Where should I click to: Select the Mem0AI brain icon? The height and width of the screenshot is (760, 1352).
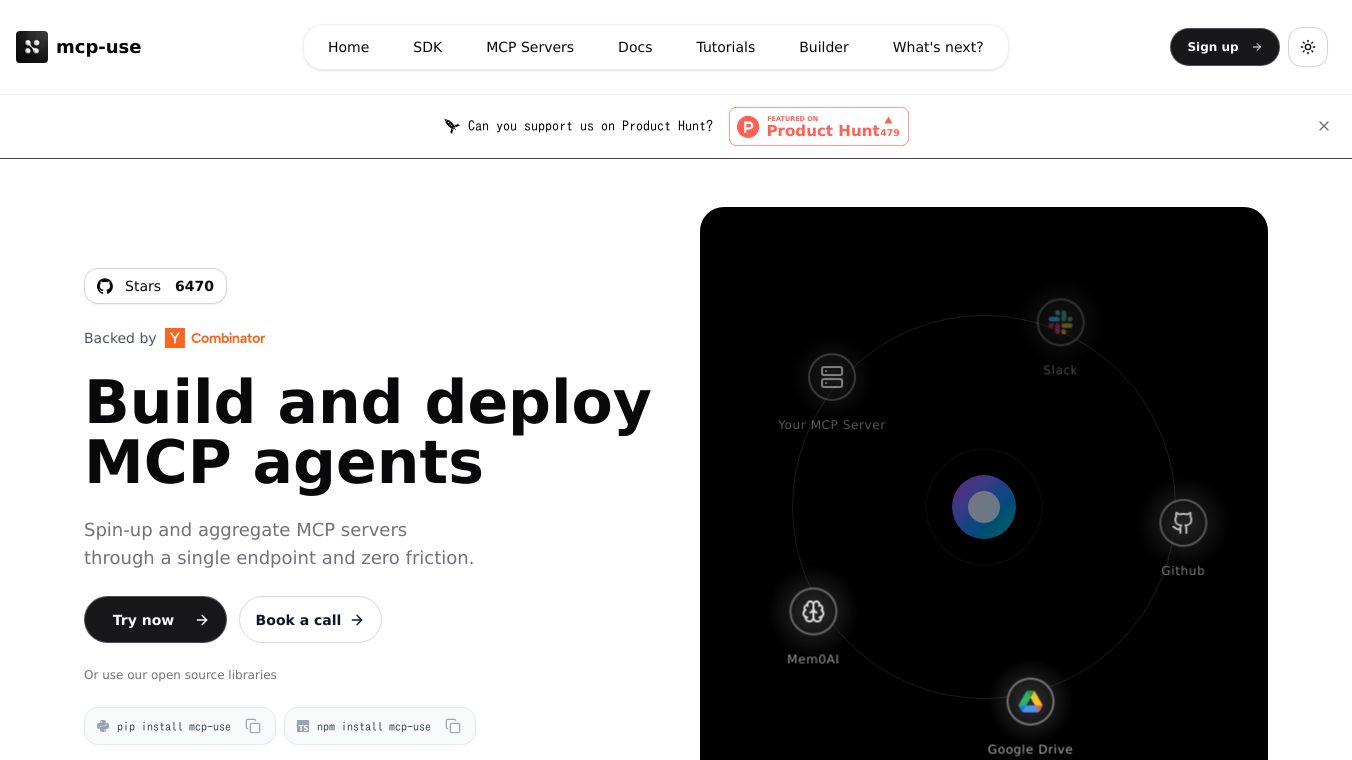click(x=813, y=611)
